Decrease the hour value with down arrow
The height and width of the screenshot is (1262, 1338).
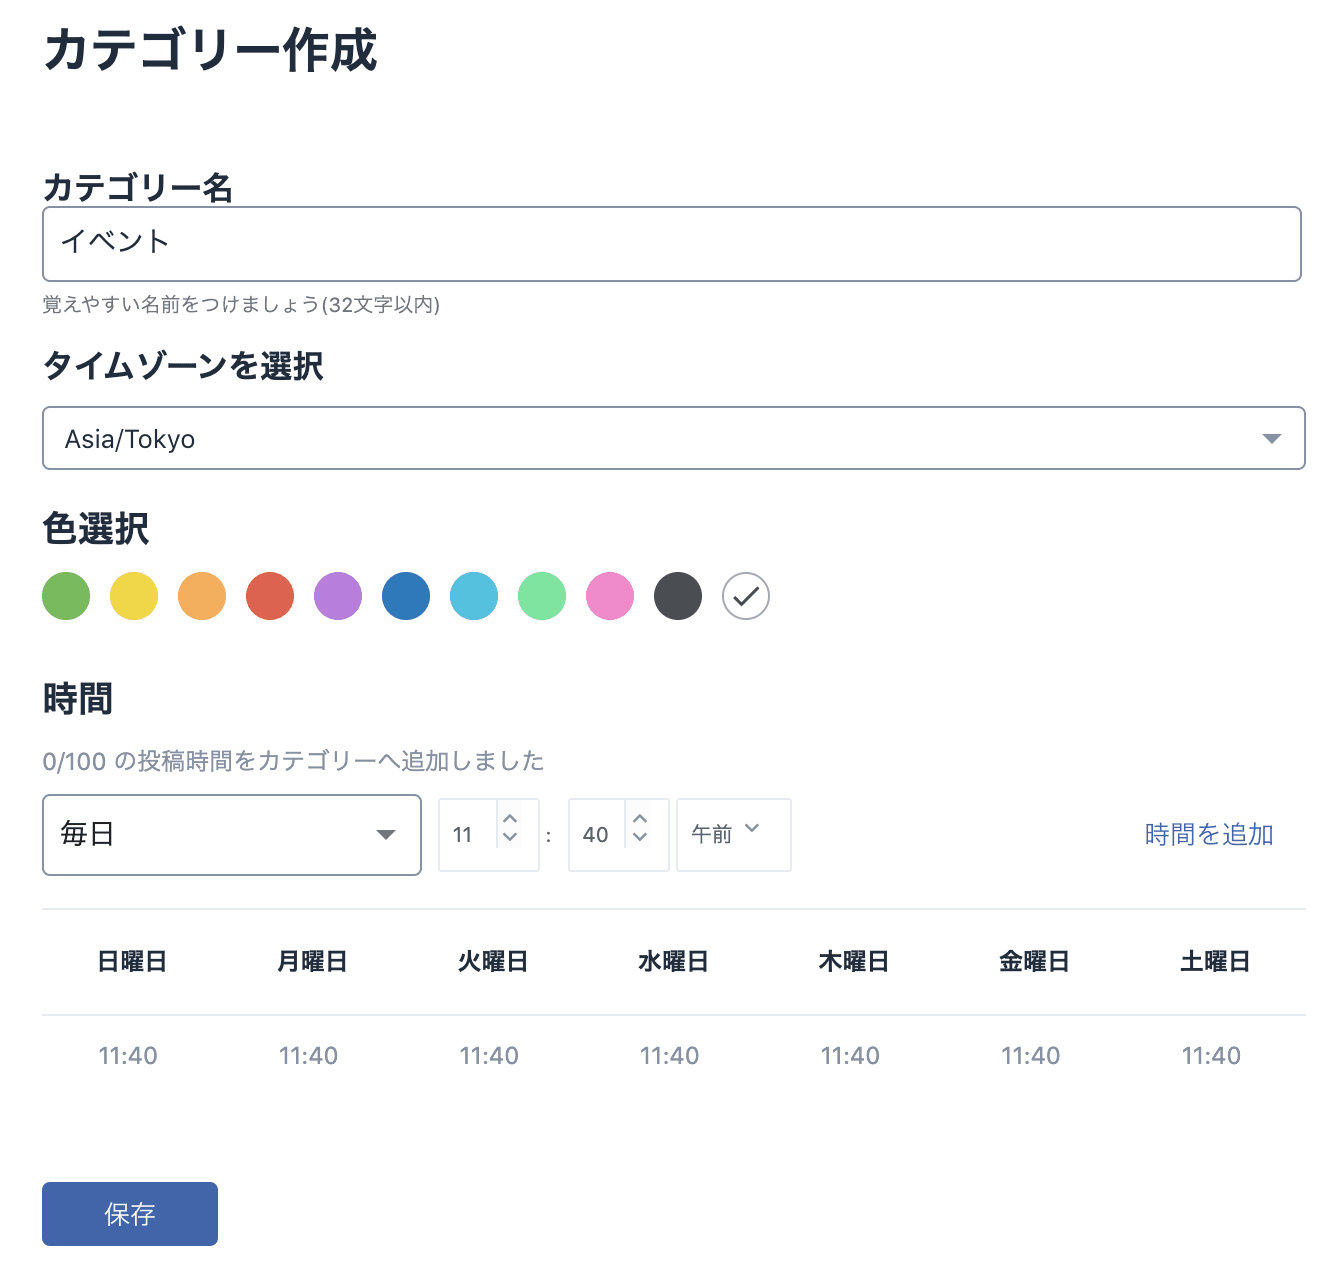(510, 838)
